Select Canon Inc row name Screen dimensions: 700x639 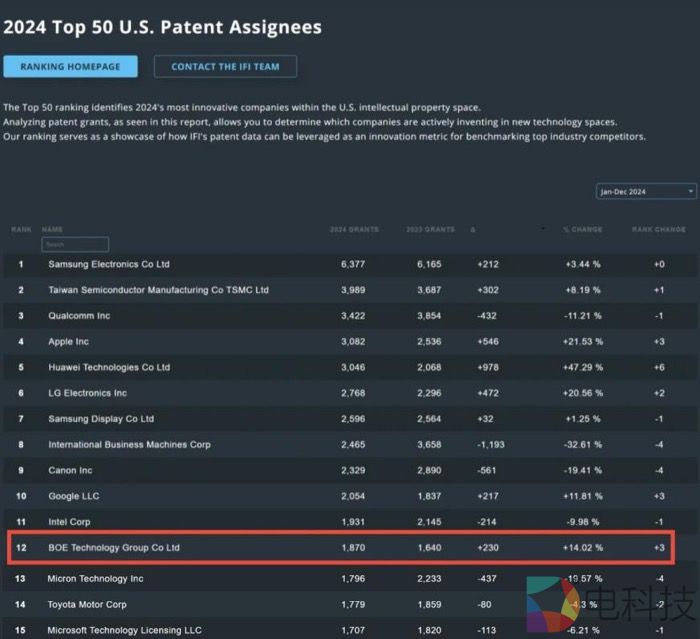[70, 470]
